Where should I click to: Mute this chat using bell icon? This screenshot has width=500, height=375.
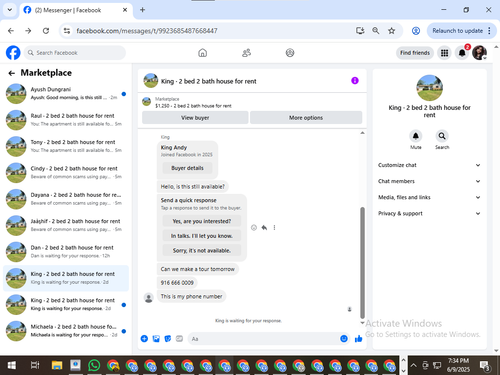point(416,136)
